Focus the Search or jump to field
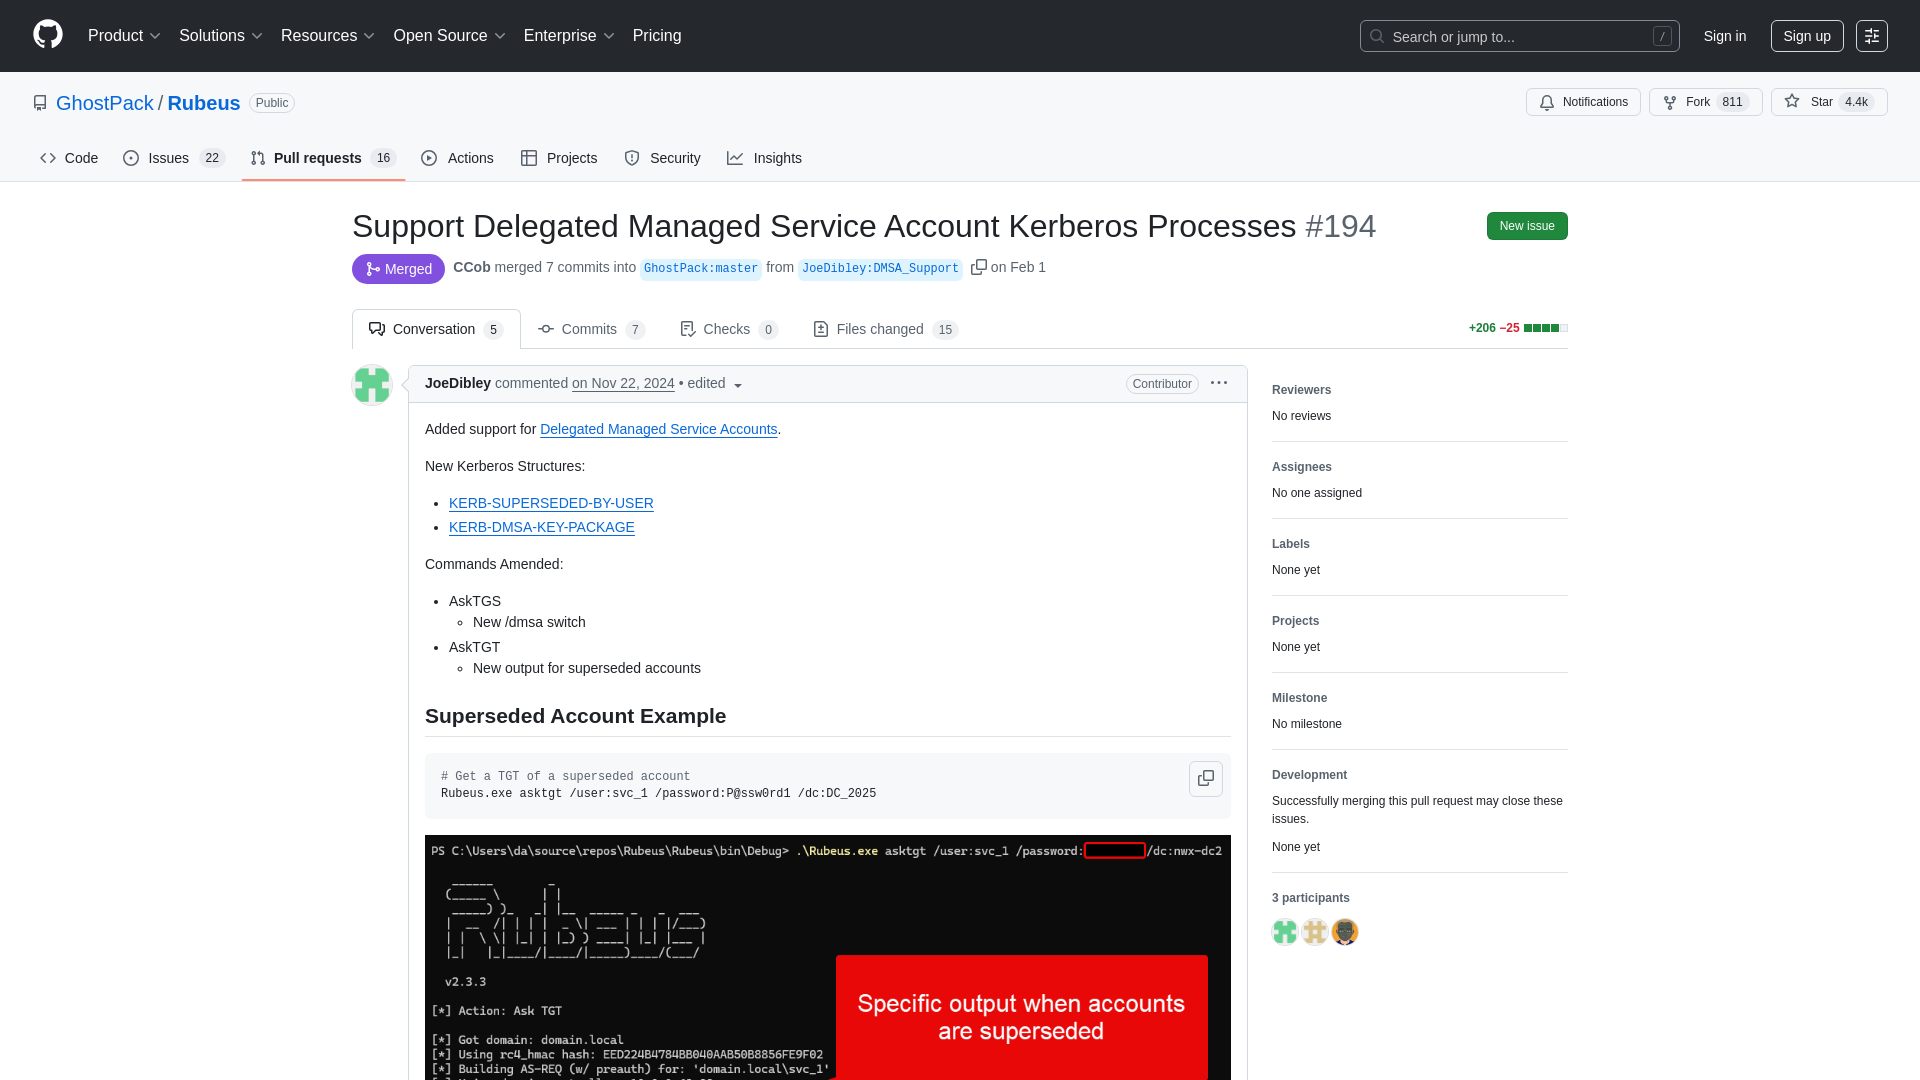Screen dimensions: 1920x1080 pyautogui.click(x=1519, y=36)
